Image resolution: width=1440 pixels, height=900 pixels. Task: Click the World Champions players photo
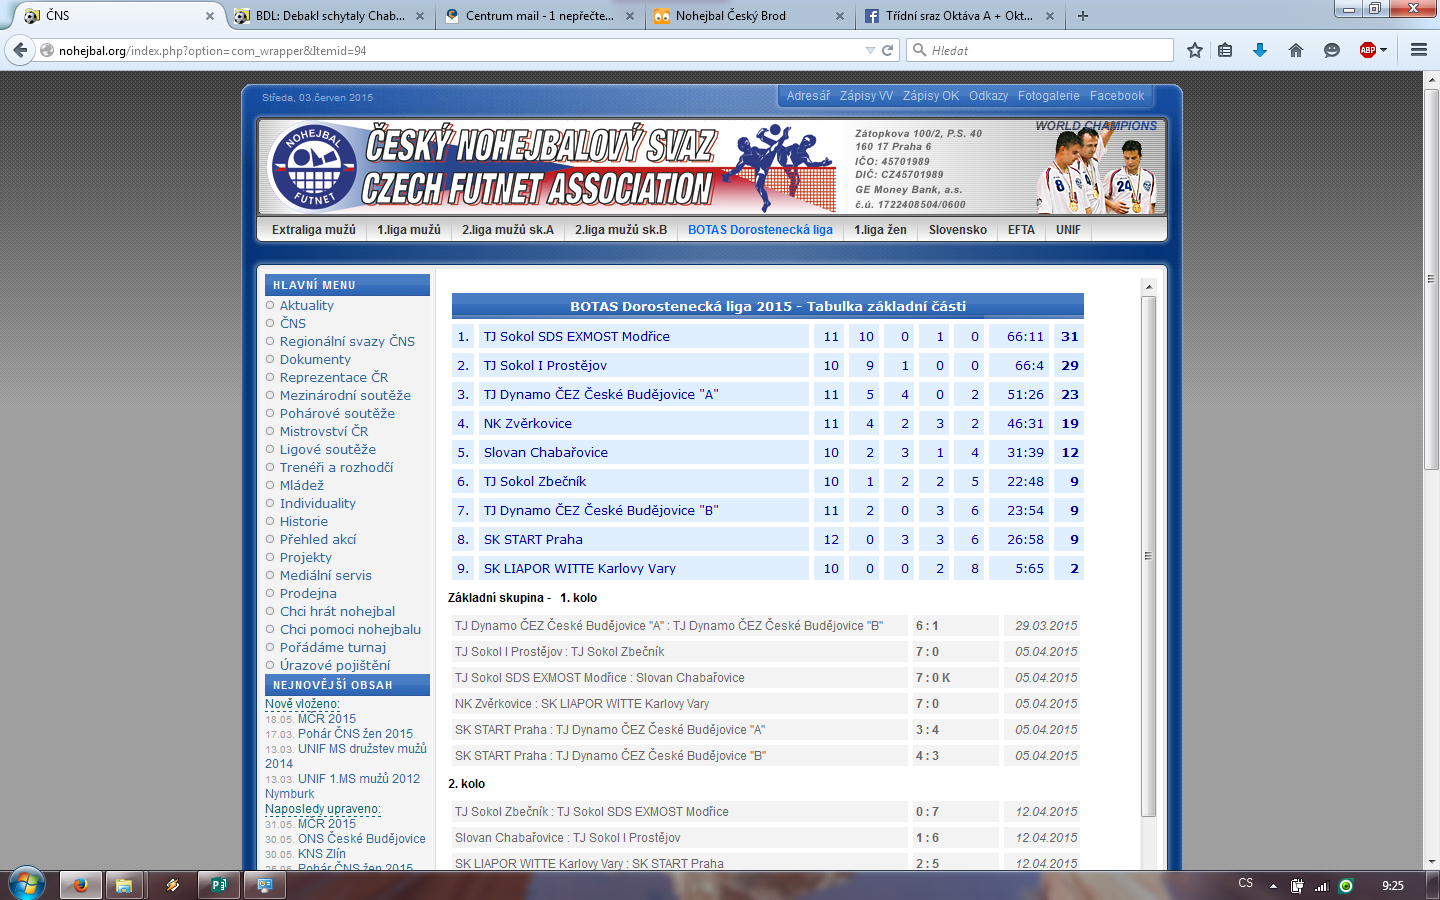coord(1099,167)
